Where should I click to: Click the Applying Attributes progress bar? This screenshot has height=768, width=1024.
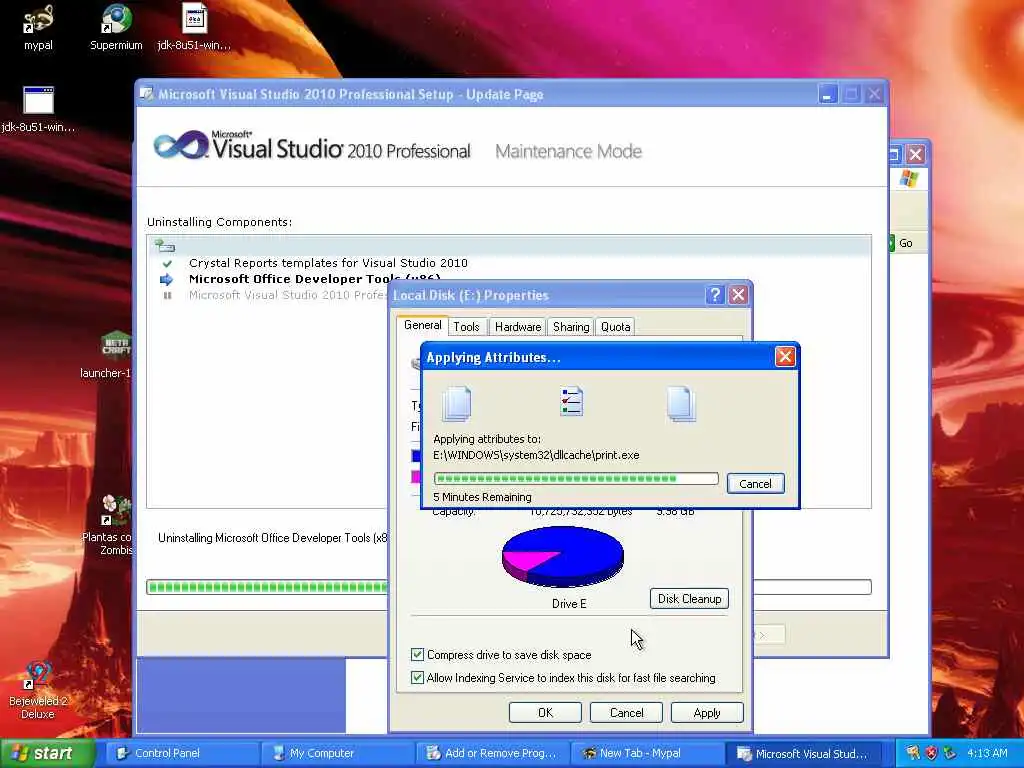[x=576, y=479]
